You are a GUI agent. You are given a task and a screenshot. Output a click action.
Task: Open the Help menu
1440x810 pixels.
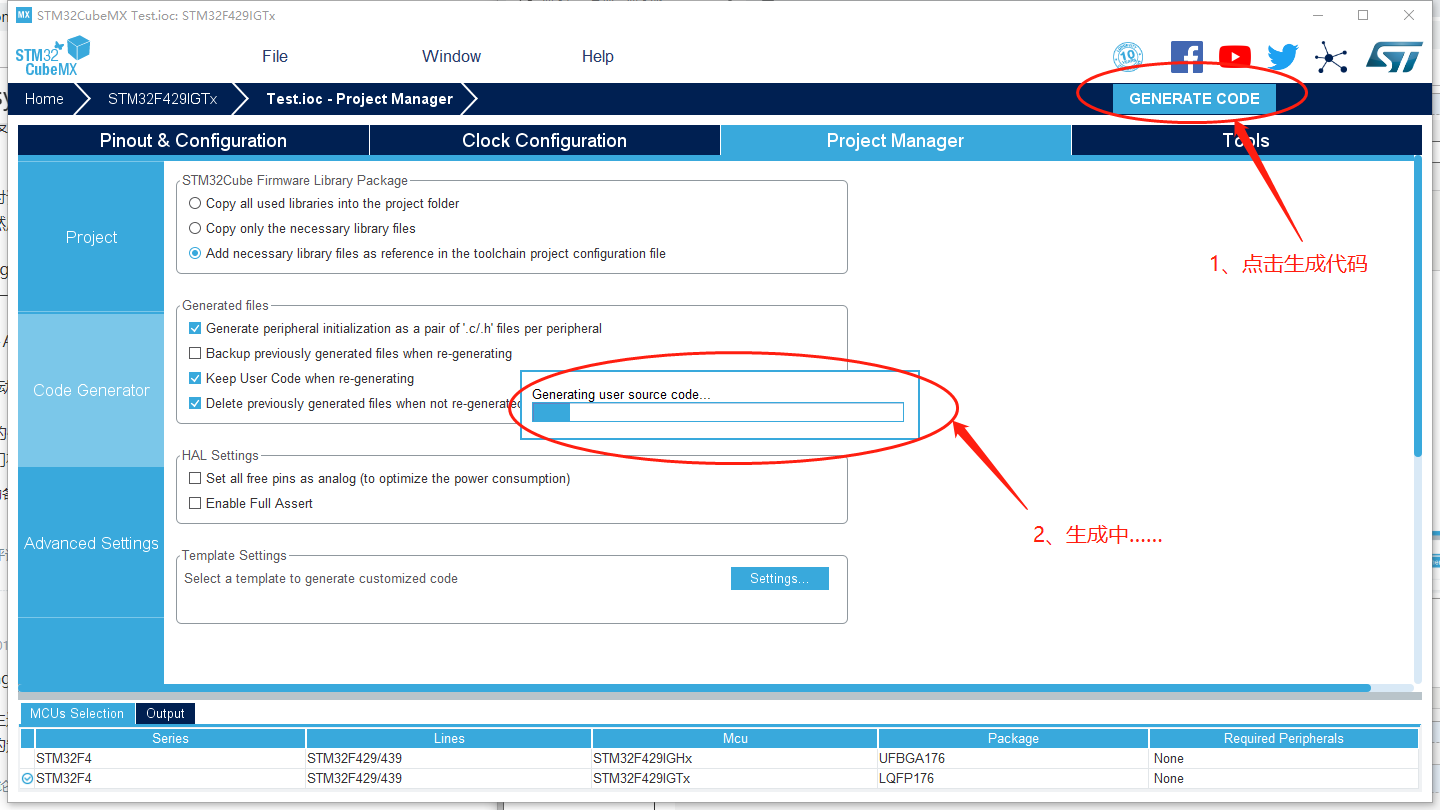tap(598, 57)
